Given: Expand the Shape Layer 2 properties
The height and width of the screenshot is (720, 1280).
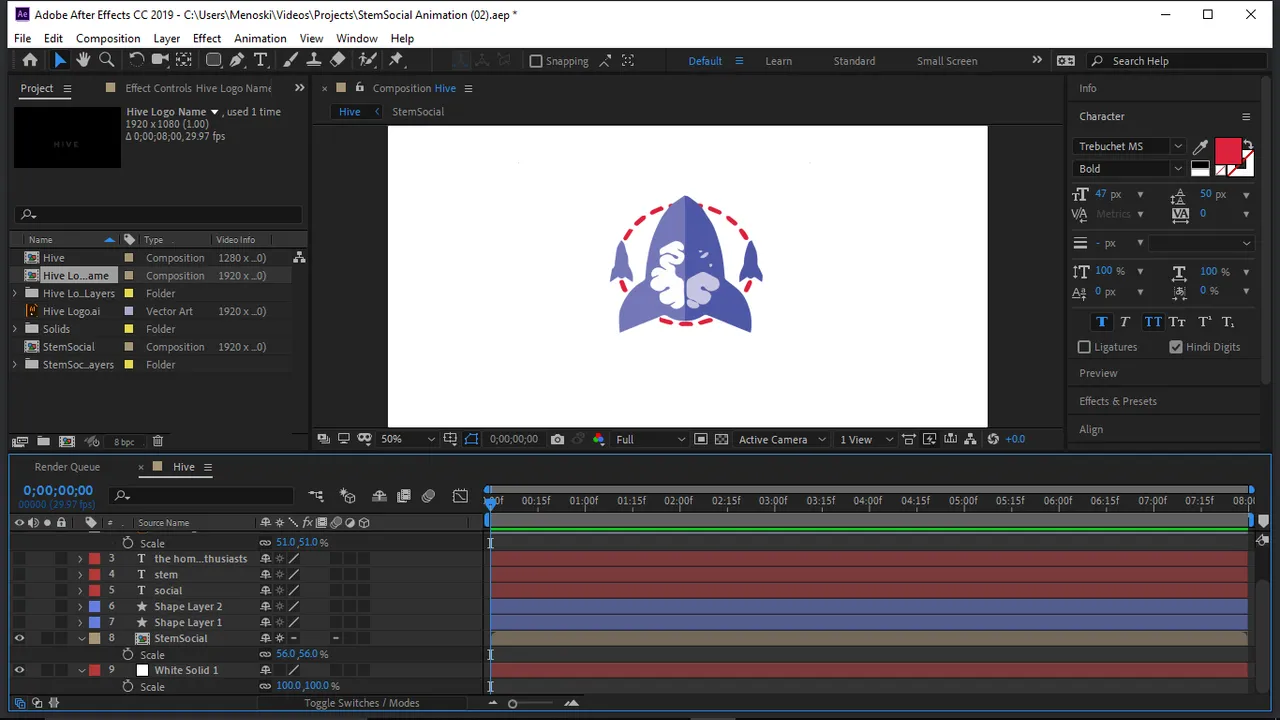Looking at the screenshot, I should 81,606.
